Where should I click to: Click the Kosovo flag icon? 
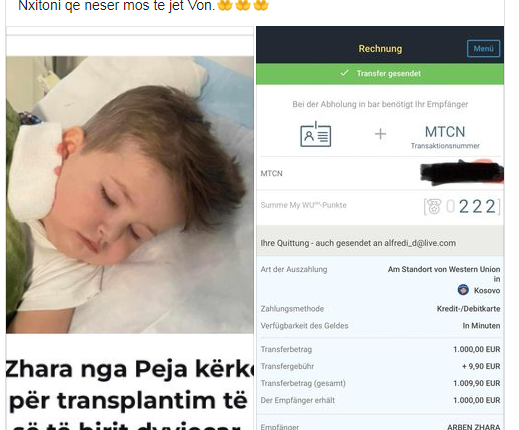463,290
